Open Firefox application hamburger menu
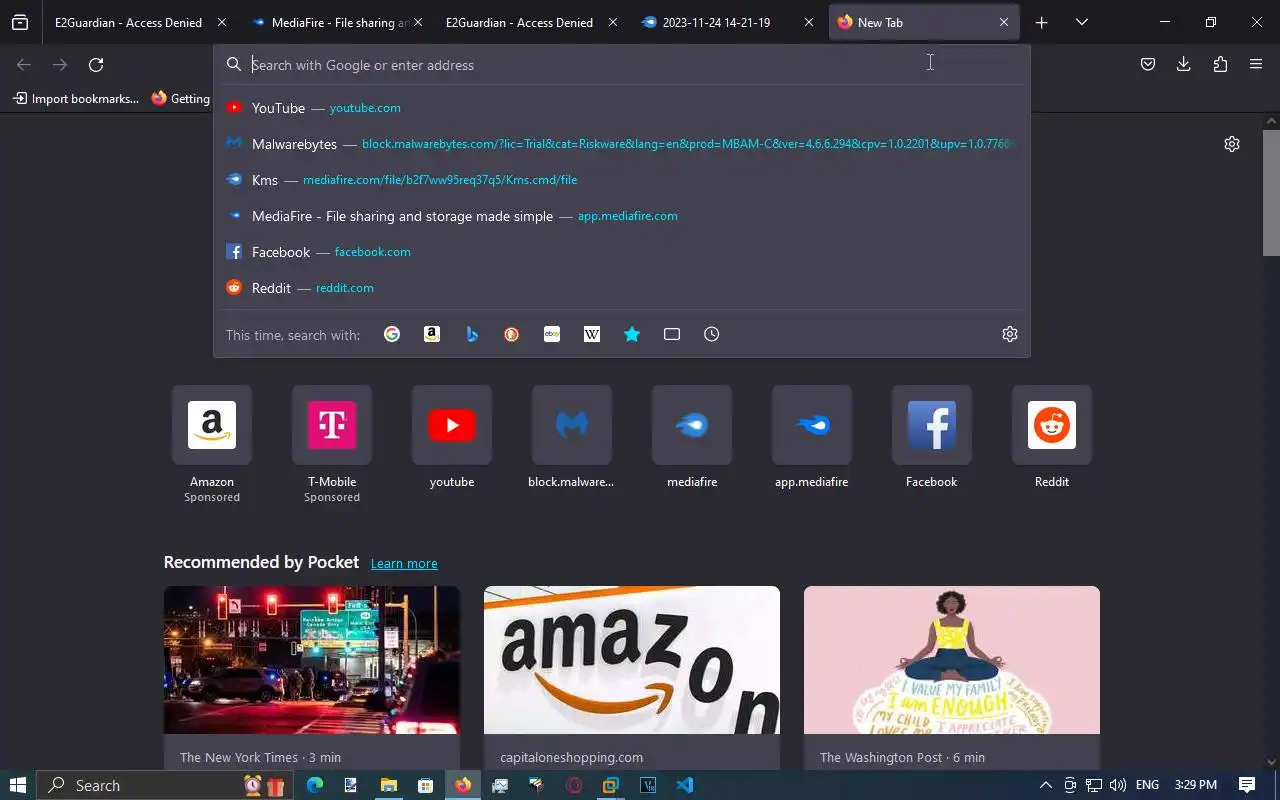Image resolution: width=1280 pixels, height=800 pixels. click(1256, 65)
